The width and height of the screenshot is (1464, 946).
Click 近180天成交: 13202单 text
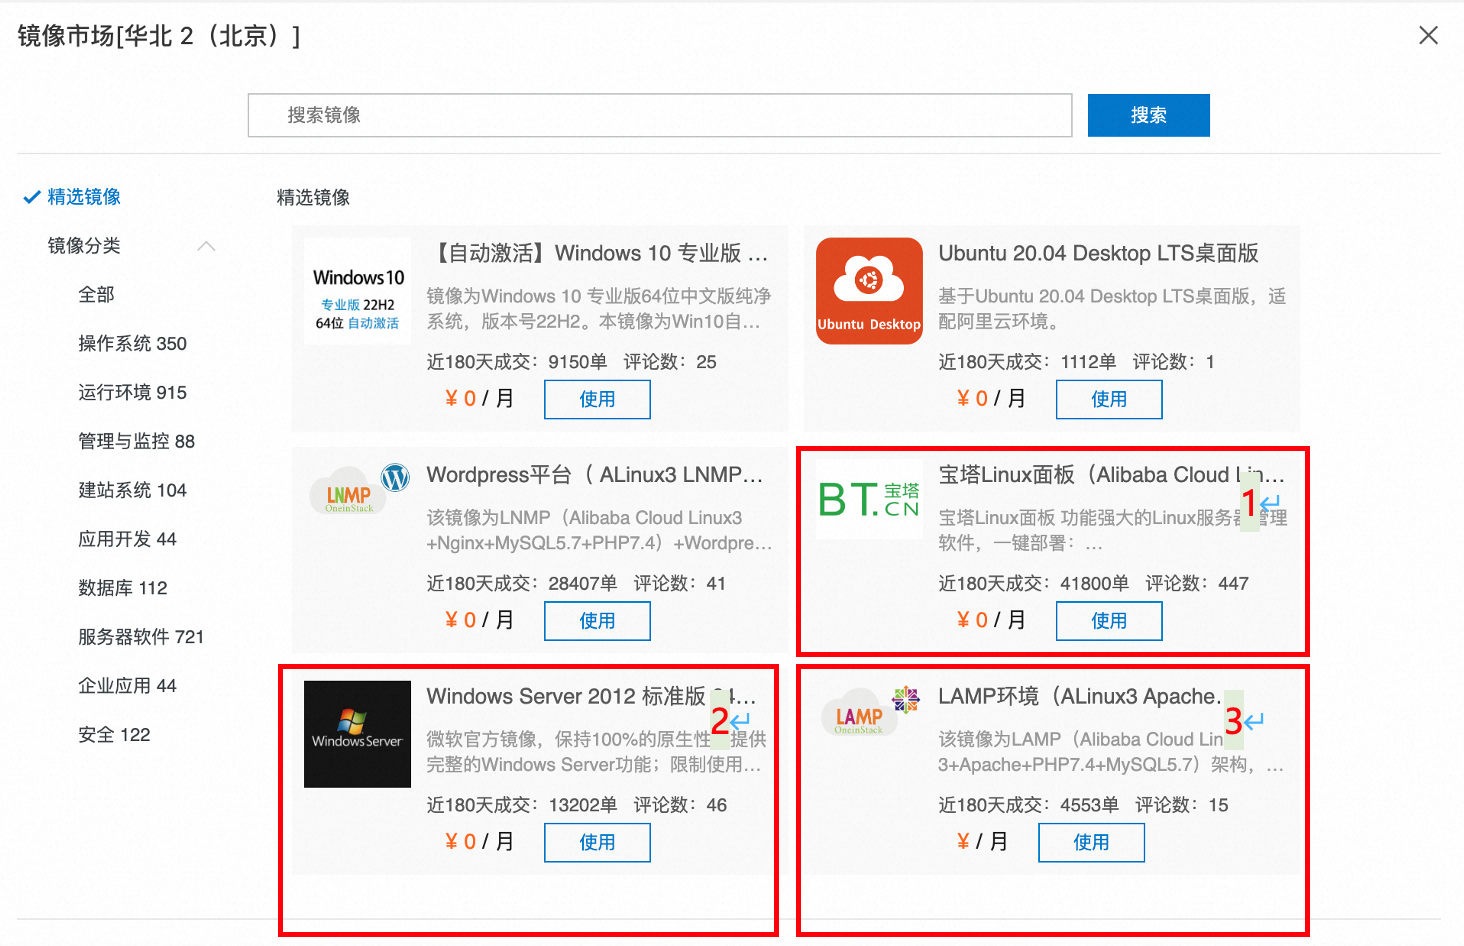pyautogui.click(x=522, y=806)
